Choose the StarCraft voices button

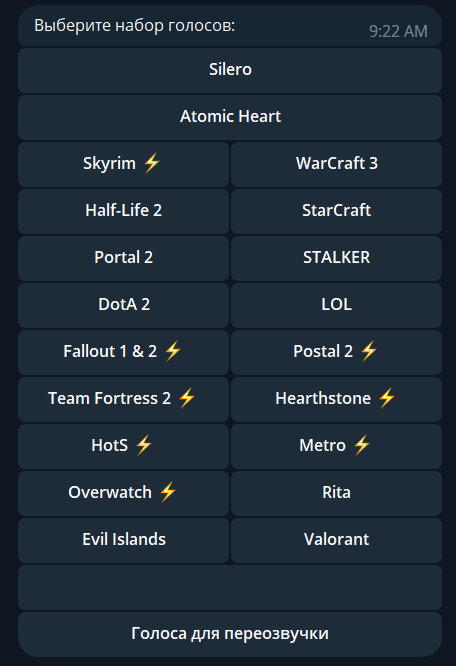336,211
